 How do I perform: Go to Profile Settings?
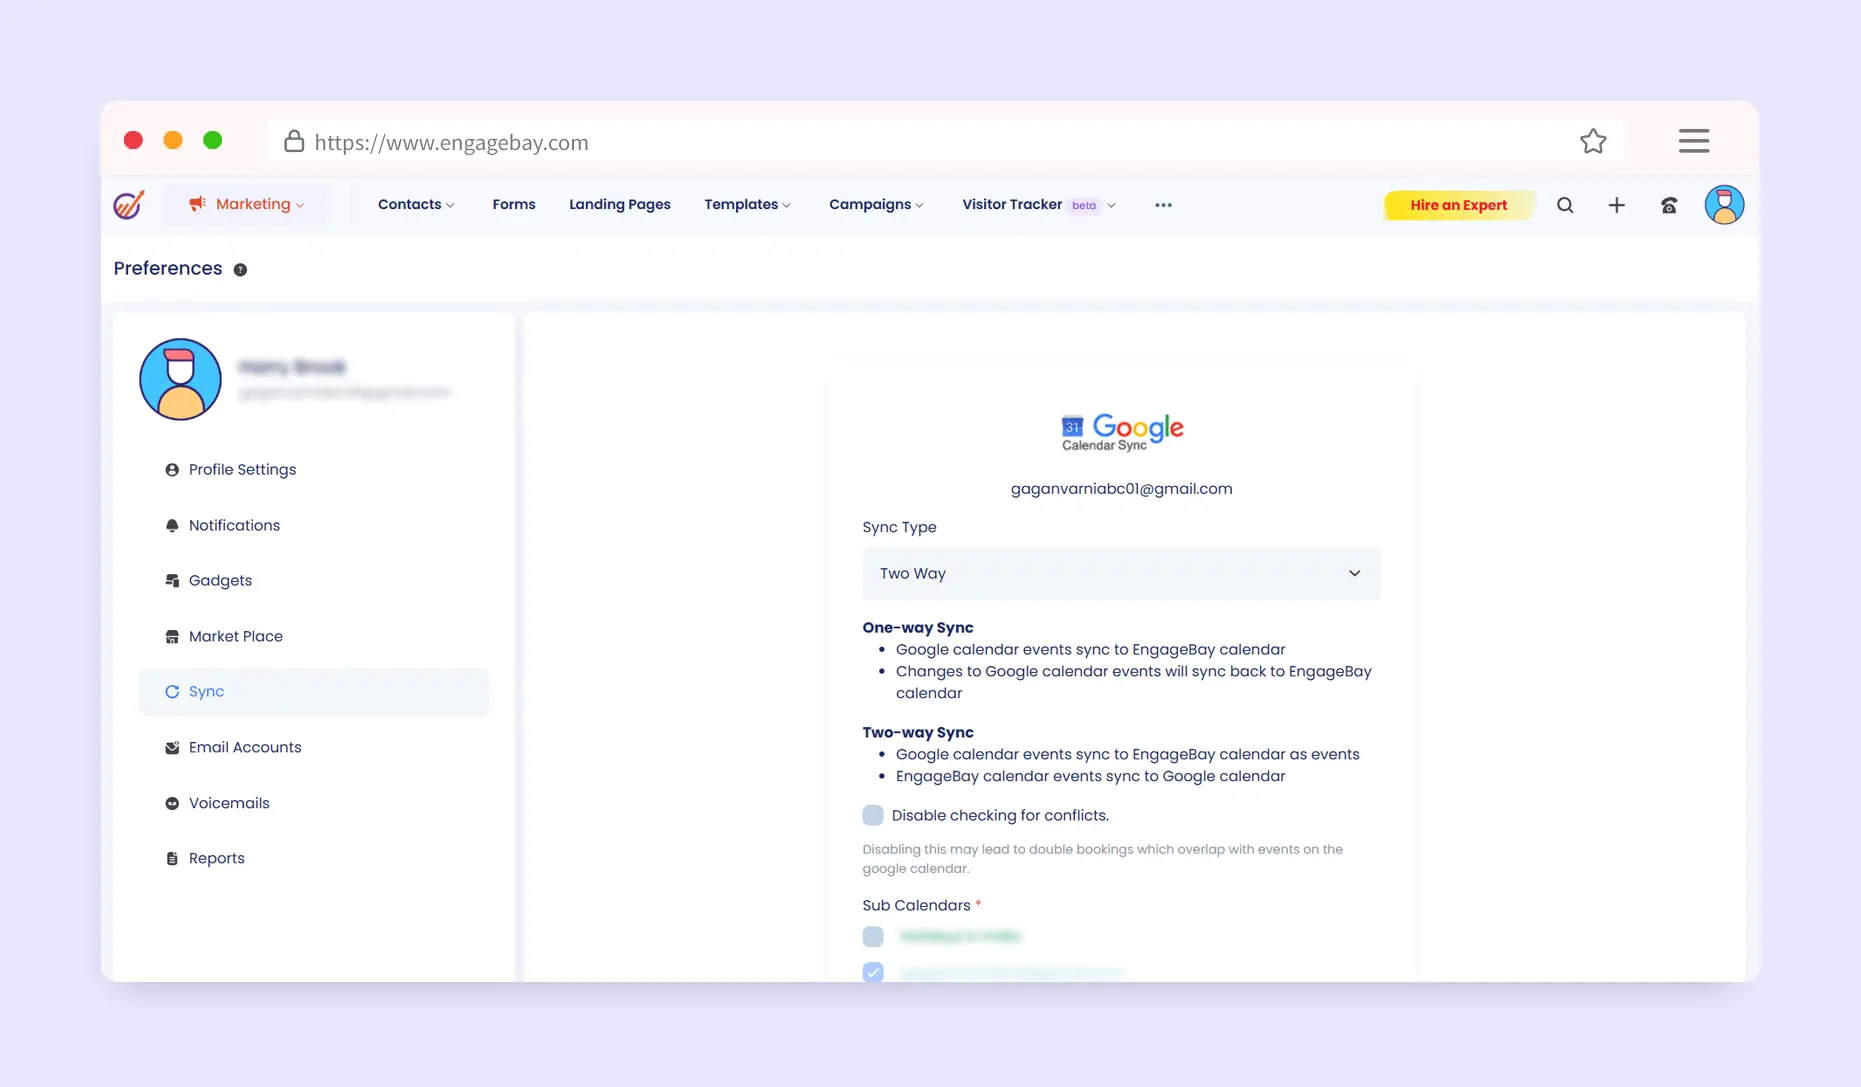point(242,470)
